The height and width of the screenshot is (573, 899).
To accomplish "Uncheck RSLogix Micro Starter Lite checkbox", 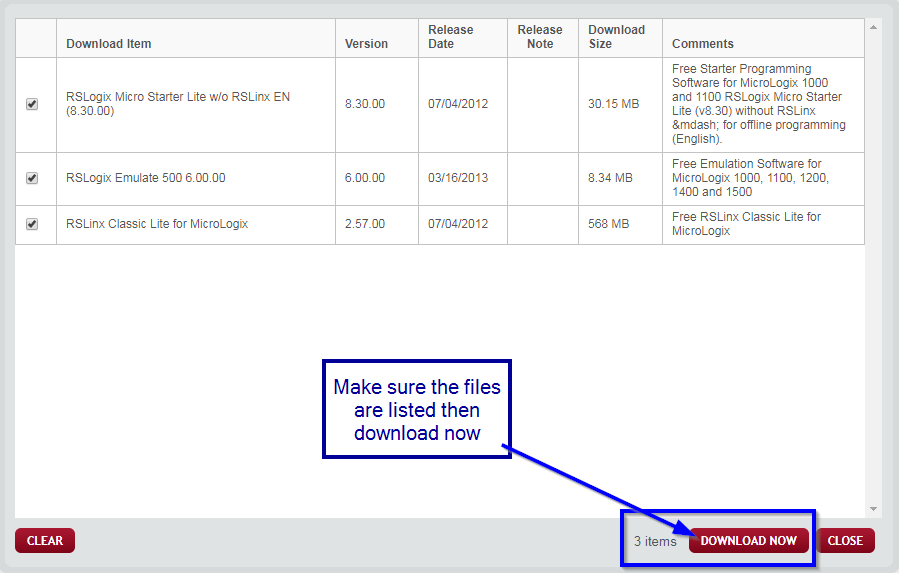I will [32, 104].
